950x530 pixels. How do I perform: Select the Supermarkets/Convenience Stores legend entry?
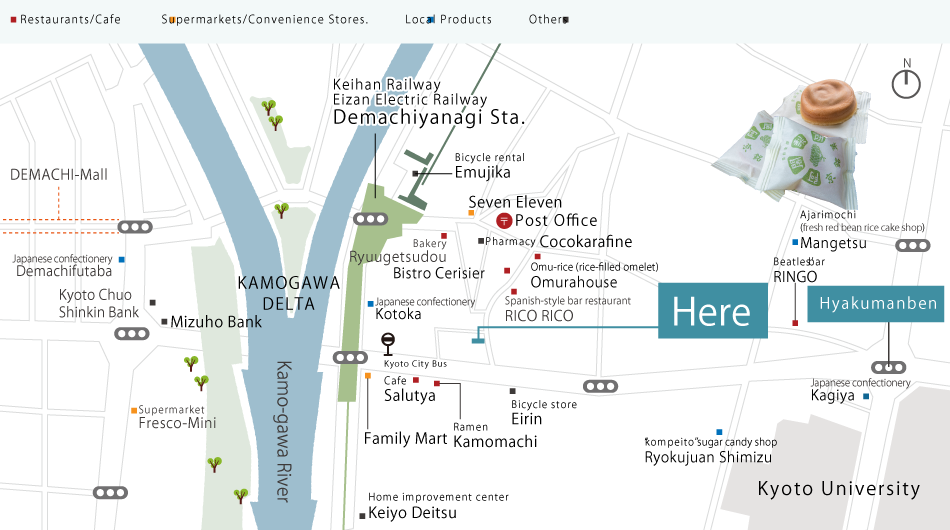[x=265, y=19]
